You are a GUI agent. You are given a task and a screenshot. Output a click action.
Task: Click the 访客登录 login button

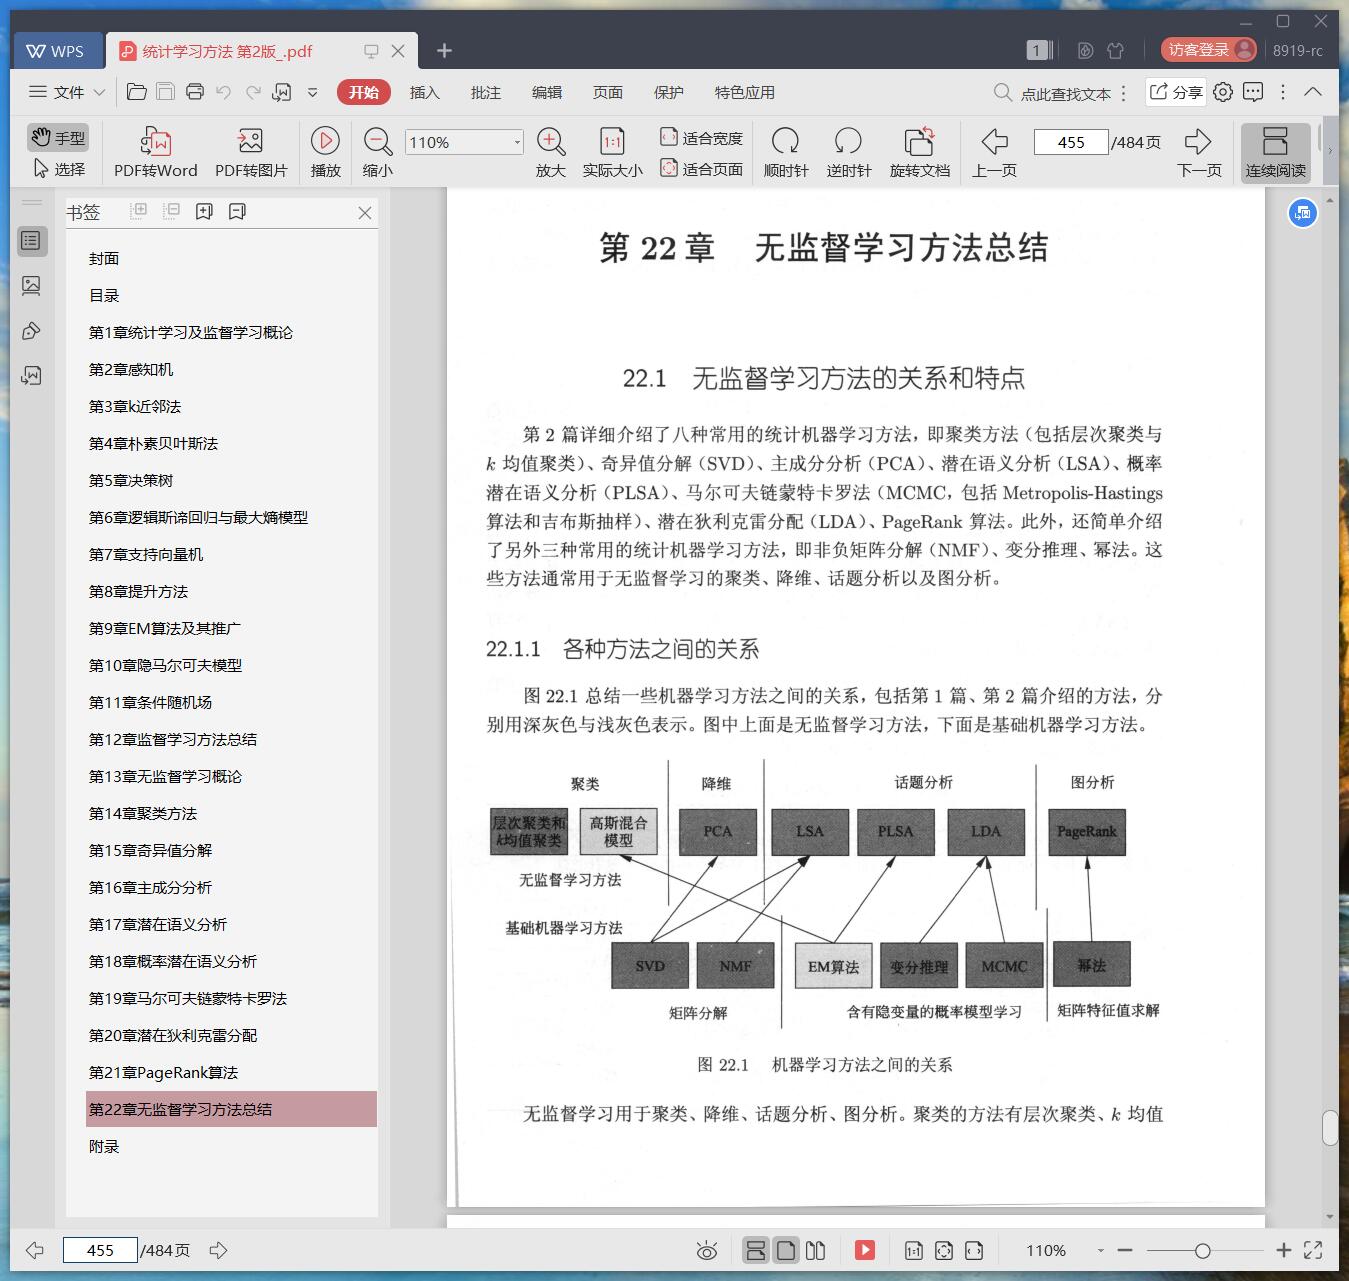(1210, 49)
